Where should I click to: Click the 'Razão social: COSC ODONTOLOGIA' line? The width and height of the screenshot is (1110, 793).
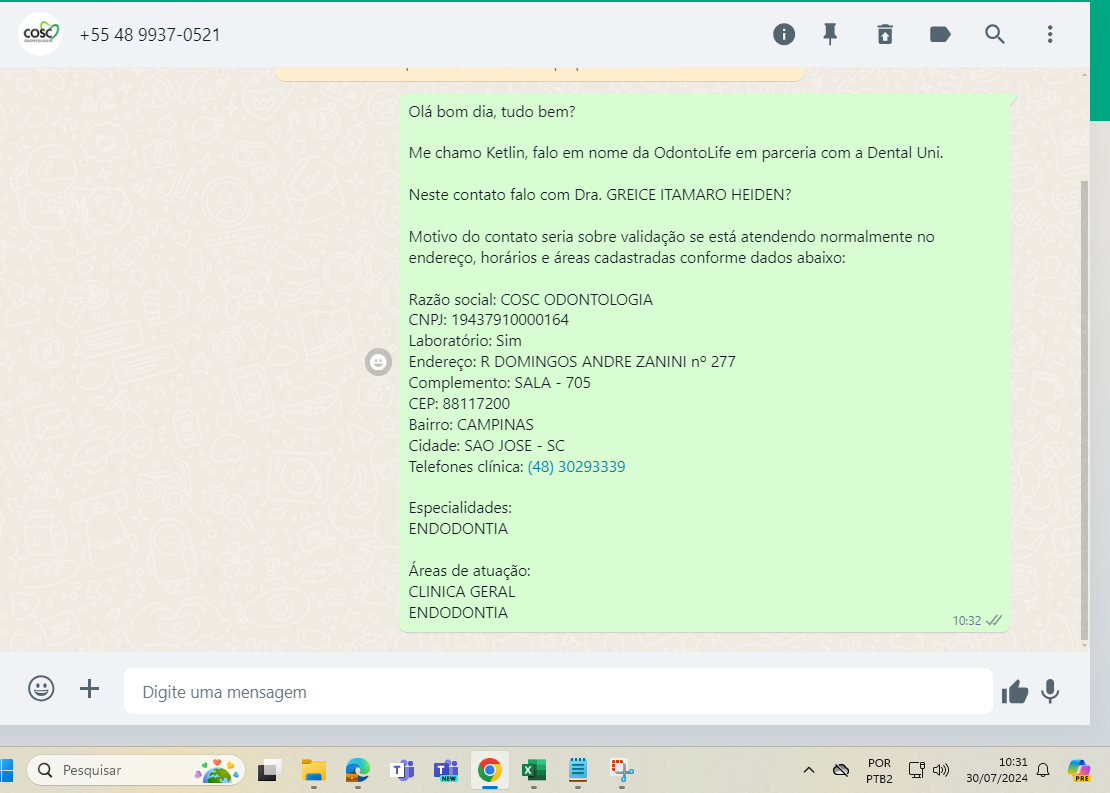(530, 299)
